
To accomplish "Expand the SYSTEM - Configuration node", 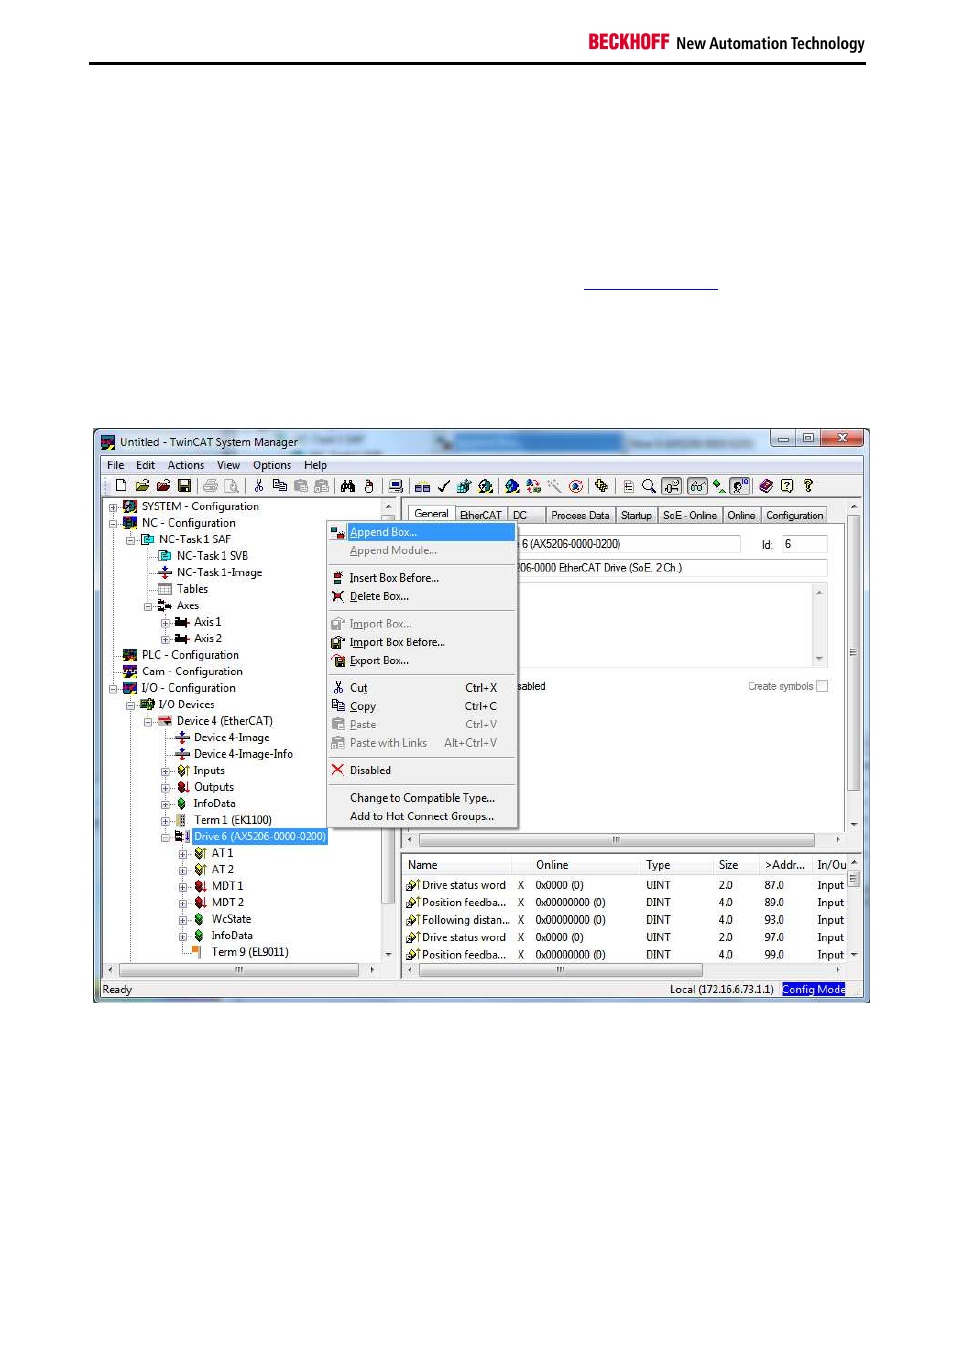I will click(x=113, y=507).
